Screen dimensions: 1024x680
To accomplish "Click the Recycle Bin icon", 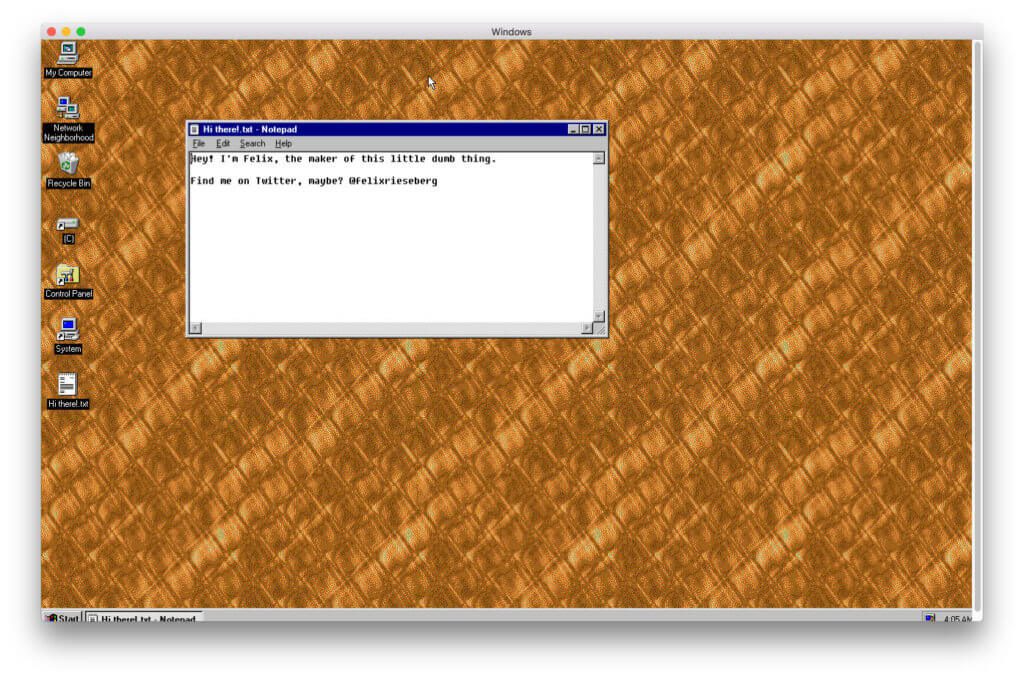I will point(68,164).
